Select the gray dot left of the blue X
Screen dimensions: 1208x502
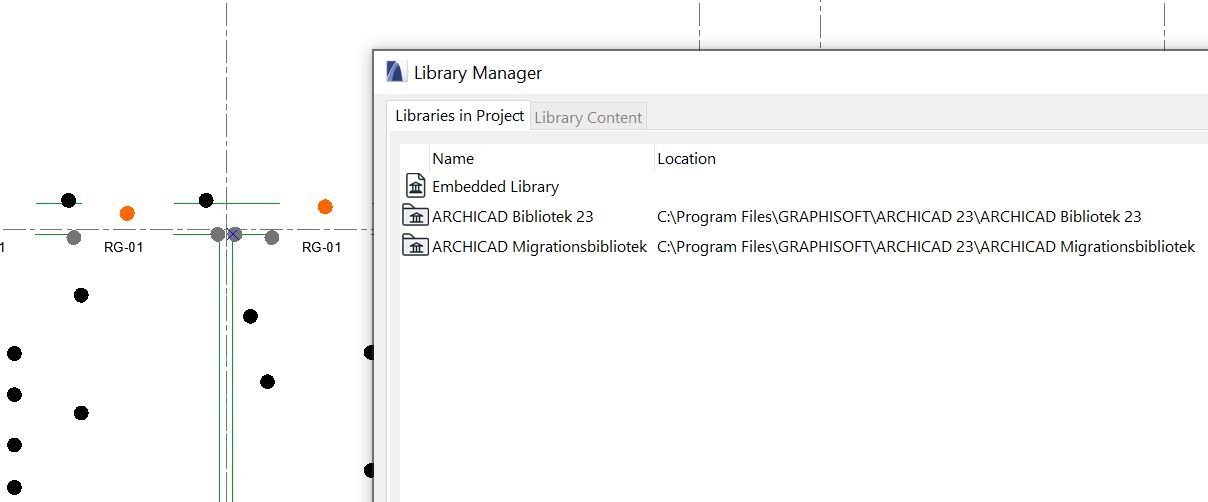point(217,234)
